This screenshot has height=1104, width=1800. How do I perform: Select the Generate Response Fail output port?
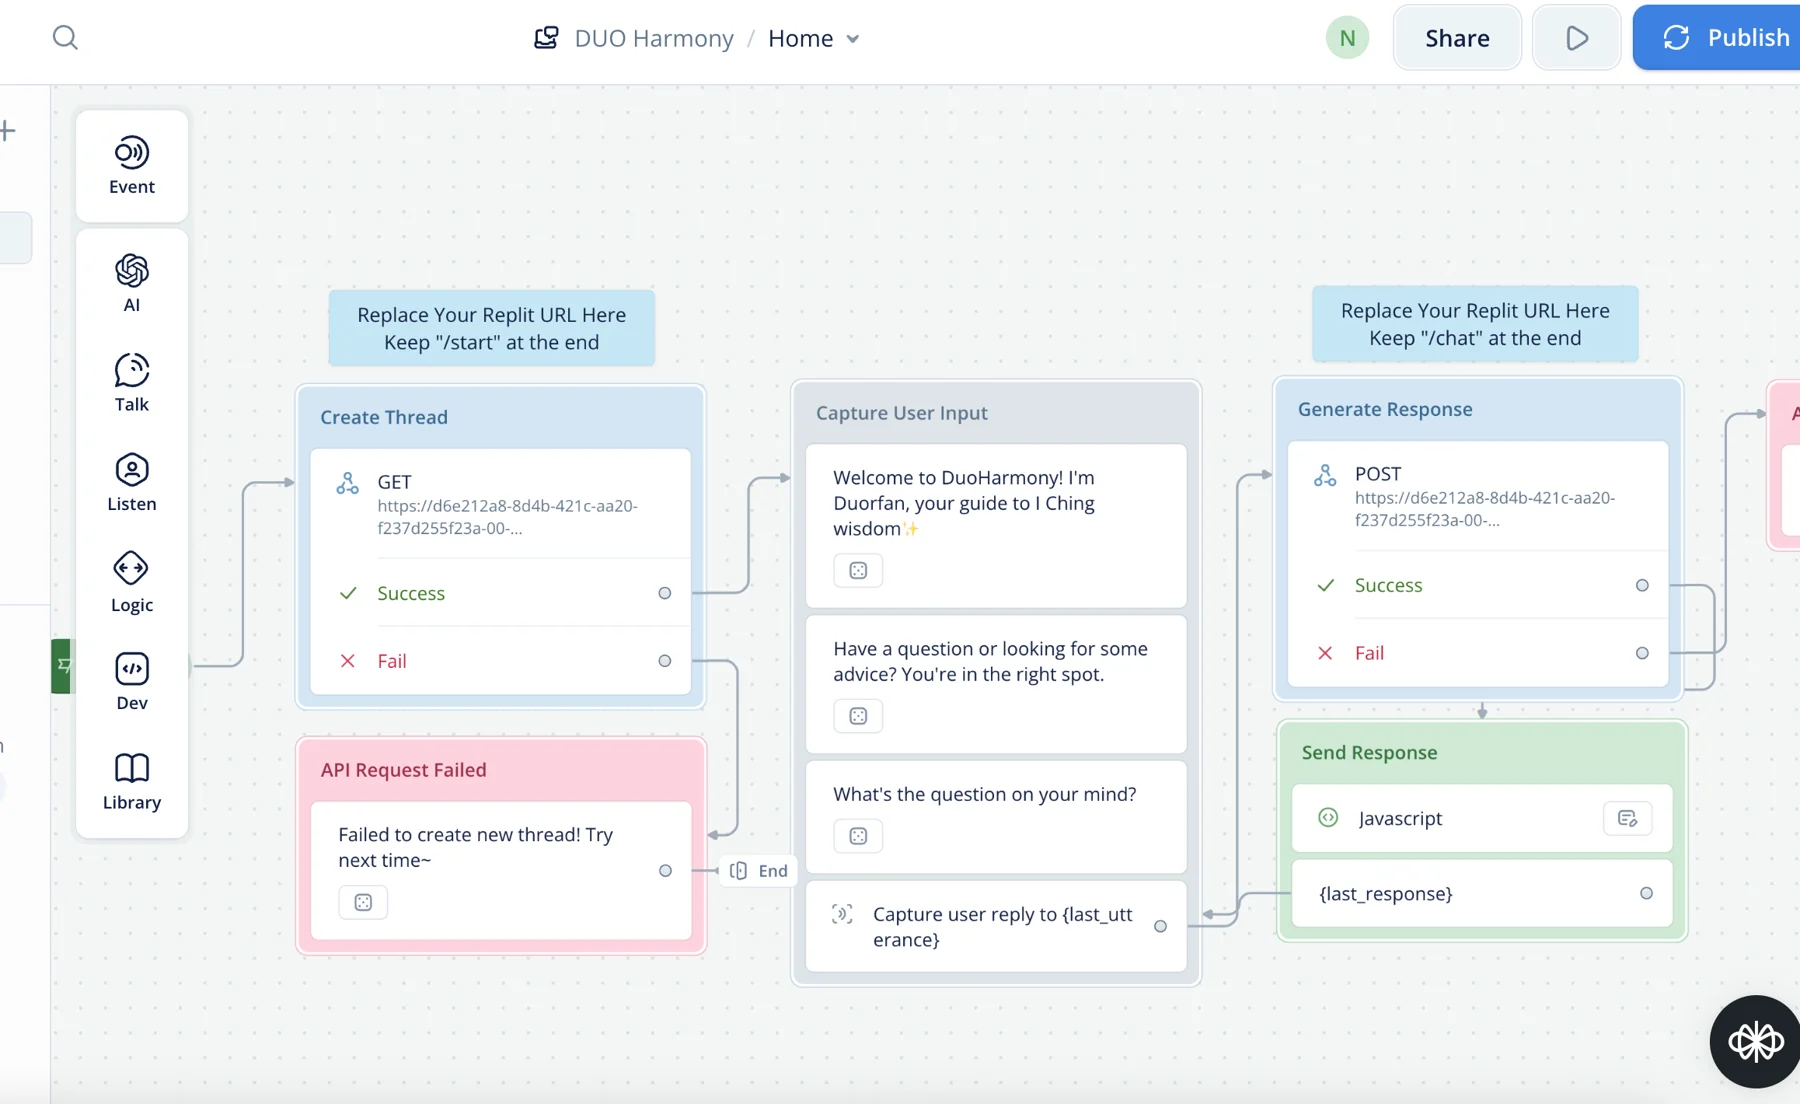coord(1642,653)
